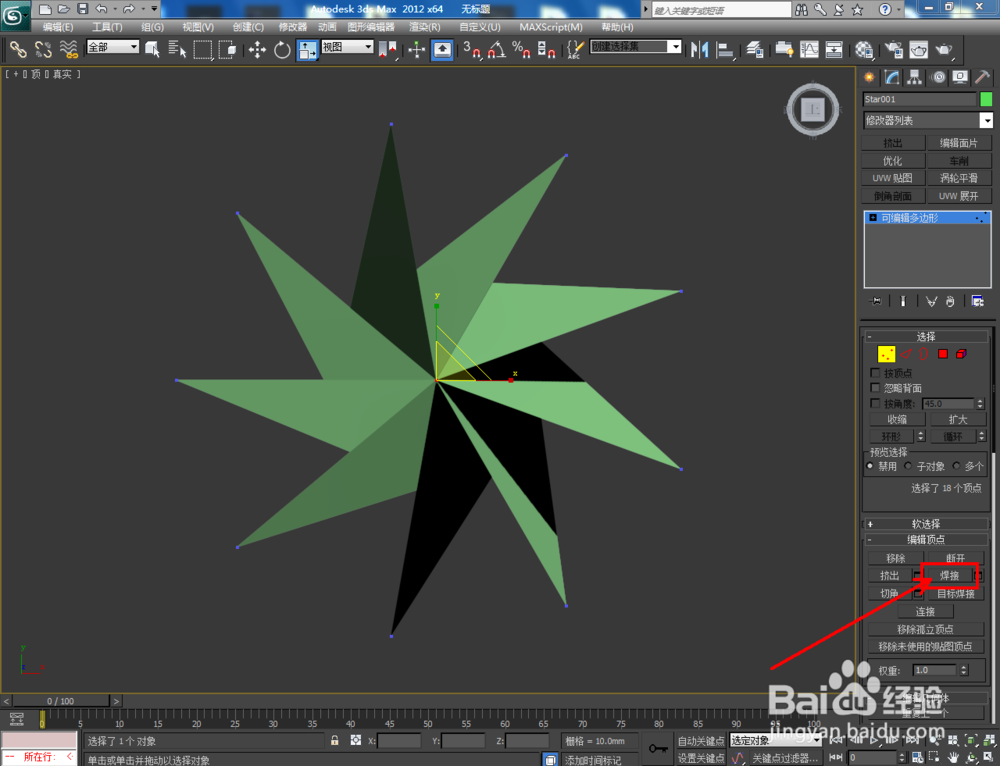
Task: Click green object color swatch
Action: pyautogui.click(x=986, y=99)
